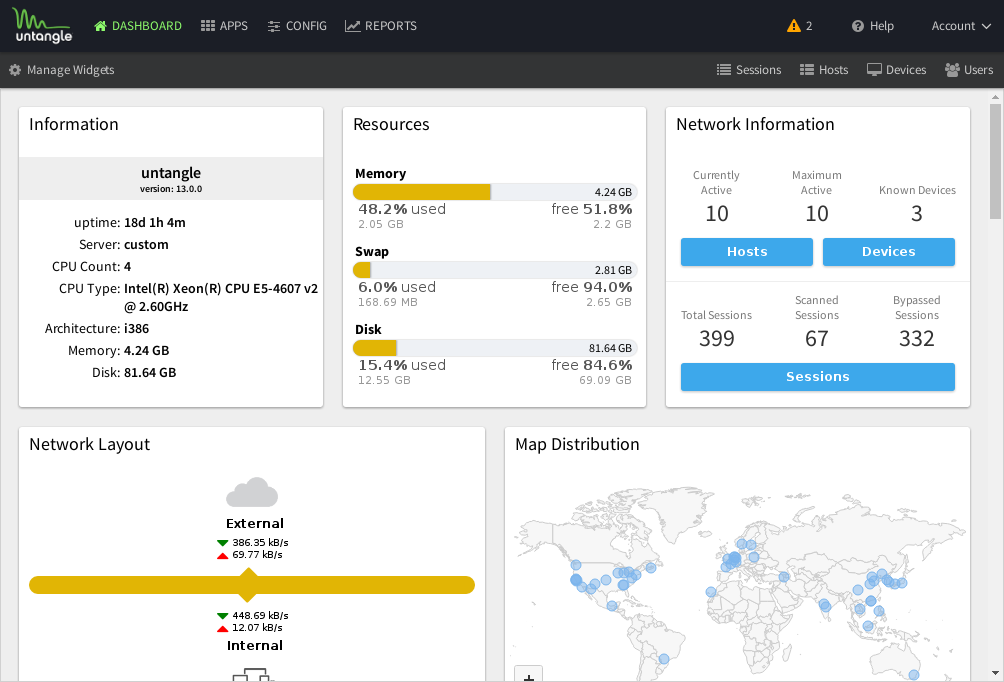1004x682 pixels.
Task: Click the "uptime: 18d 1h 4m" value
Action: pyautogui.click(x=154, y=222)
